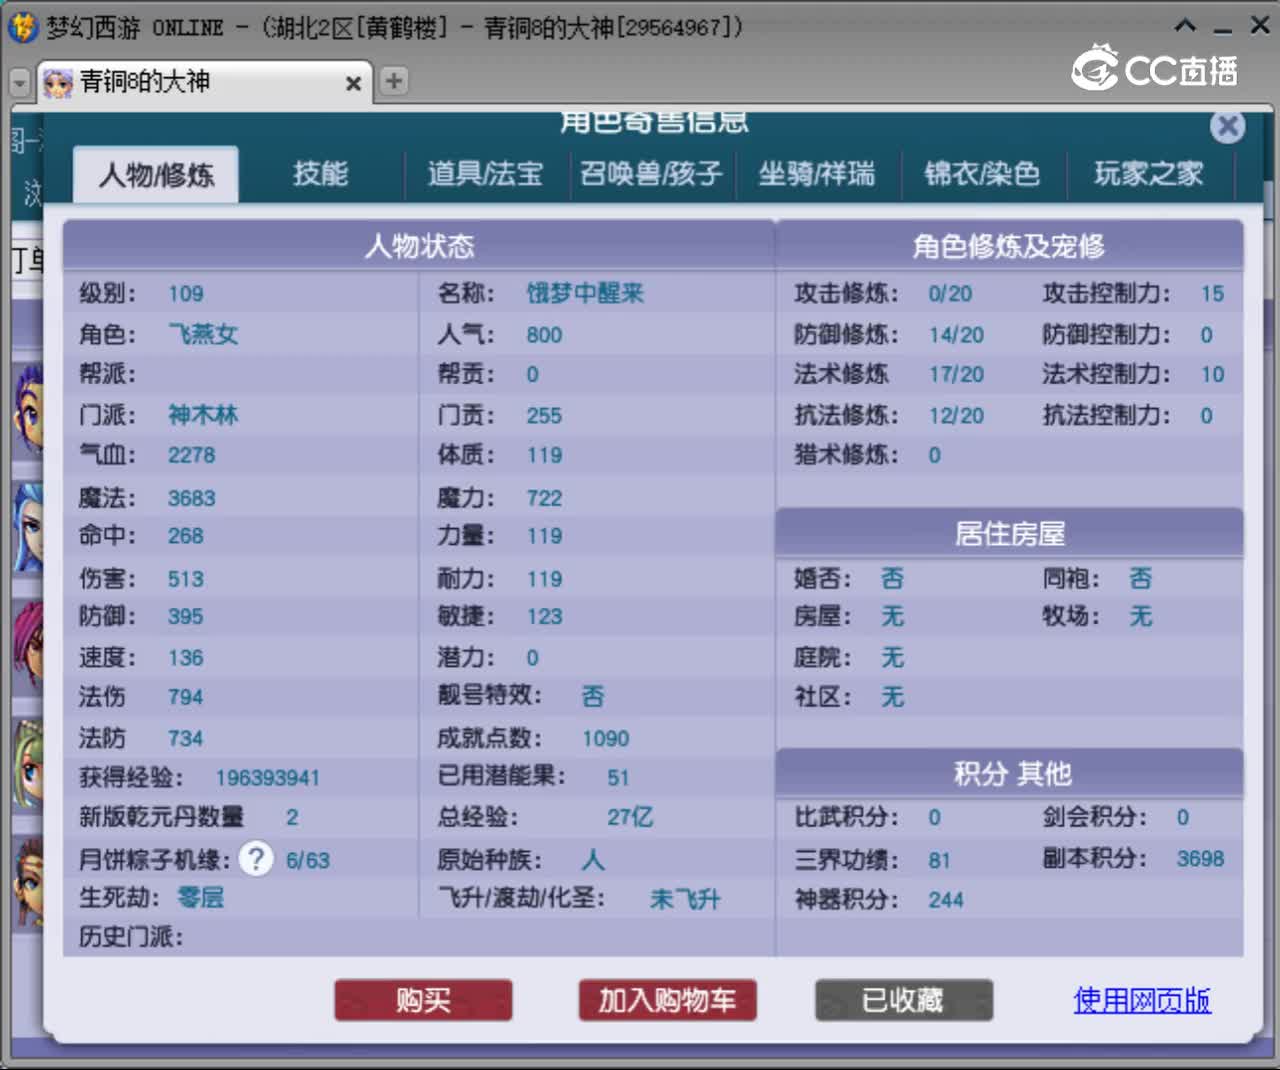
Task: Click the help question mark beside 月饼粽子机缘
Action: coord(256,858)
